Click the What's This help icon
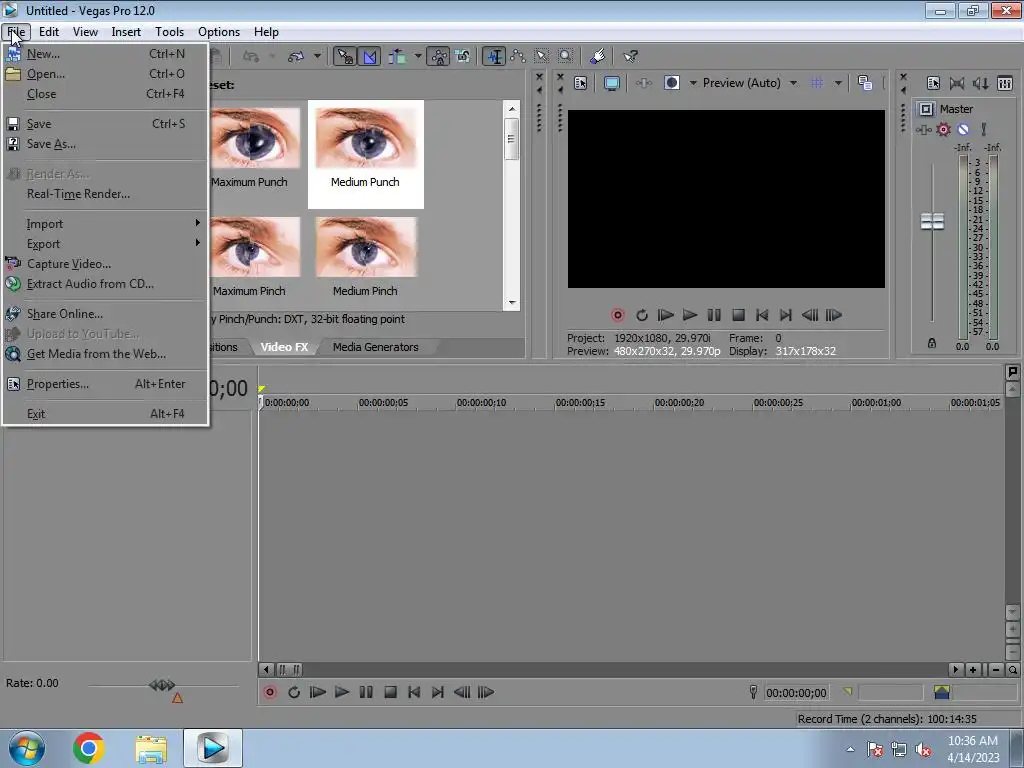The image size is (1024, 768). [x=630, y=57]
